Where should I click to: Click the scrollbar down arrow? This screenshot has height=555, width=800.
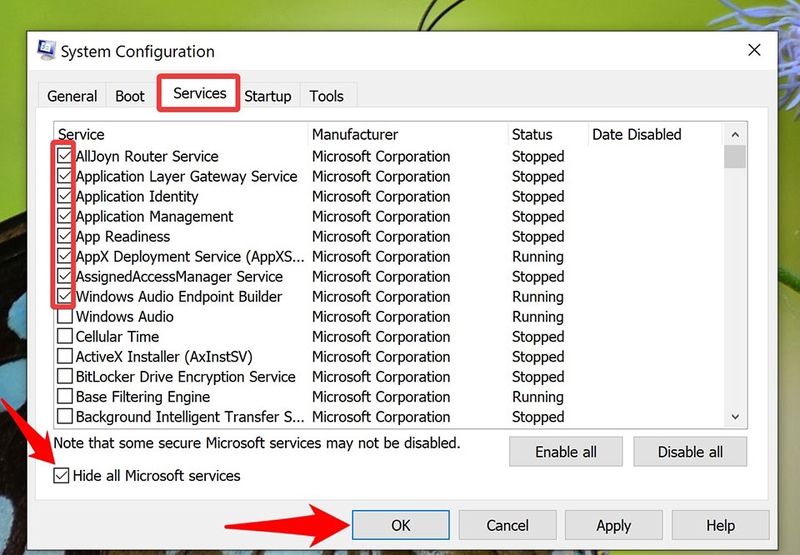pyautogui.click(x=735, y=416)
